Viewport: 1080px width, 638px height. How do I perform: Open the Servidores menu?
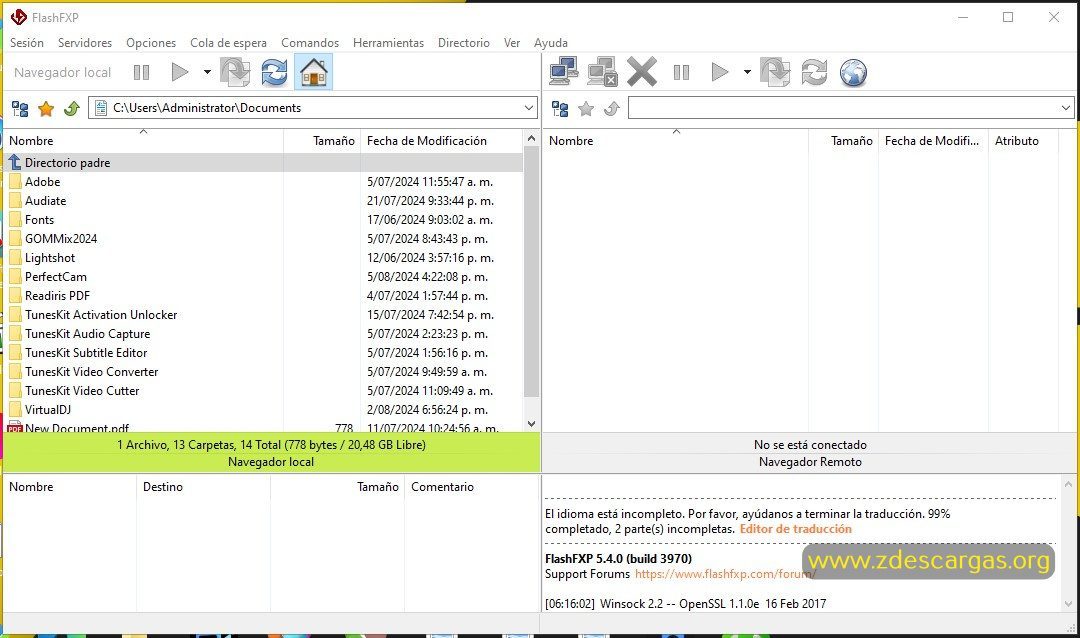pos(85,43)
